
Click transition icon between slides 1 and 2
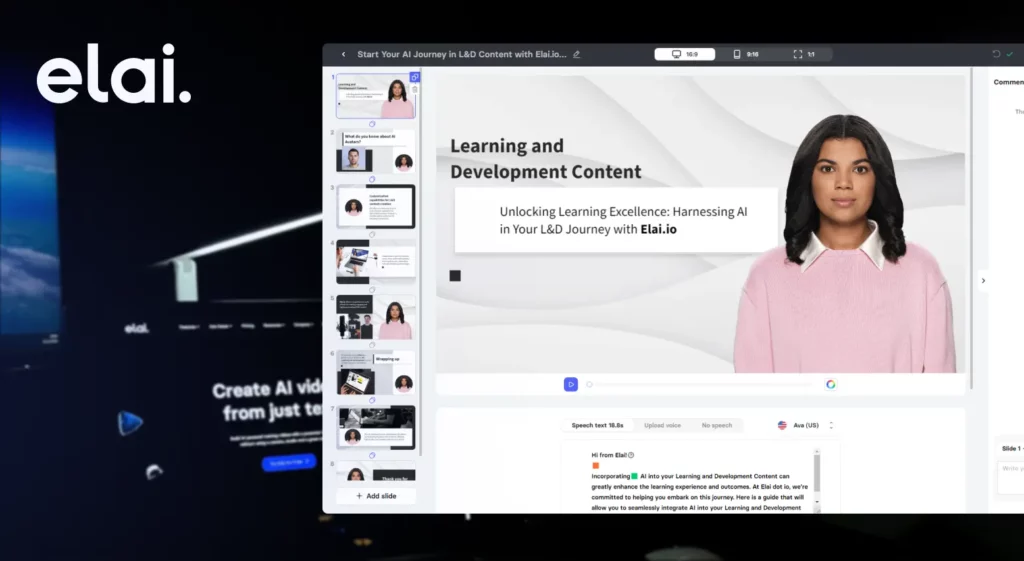(x=372, y=124)
